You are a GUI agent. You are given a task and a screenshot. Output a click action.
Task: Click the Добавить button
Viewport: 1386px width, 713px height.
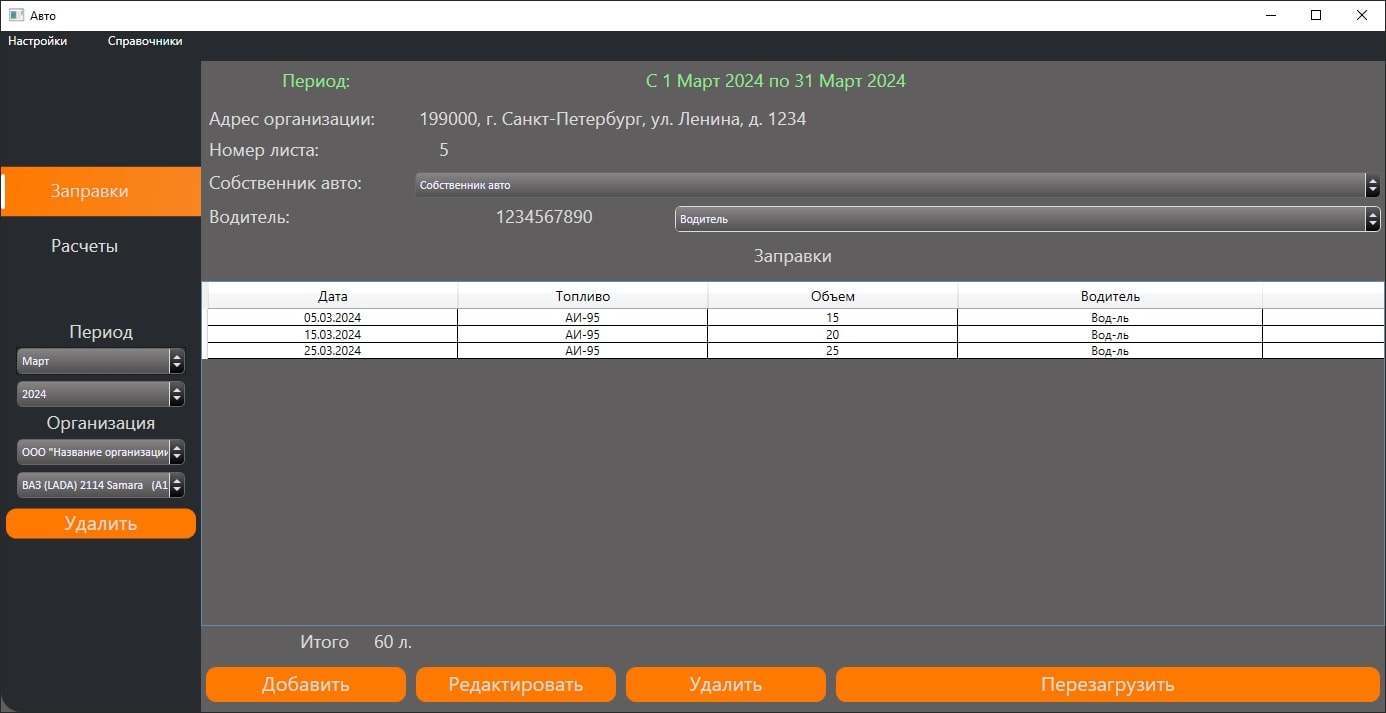pyautogui.click(x=306, y=685)
